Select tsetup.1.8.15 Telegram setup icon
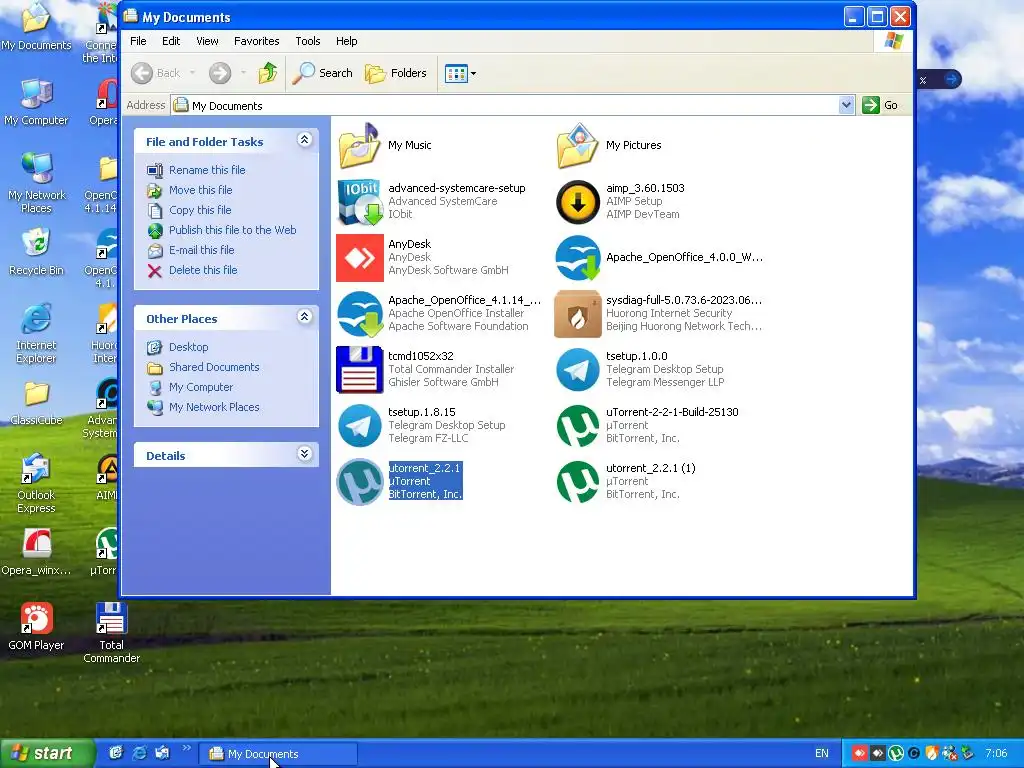This screenshot has height=768, width=1024. tap(360, 426)
